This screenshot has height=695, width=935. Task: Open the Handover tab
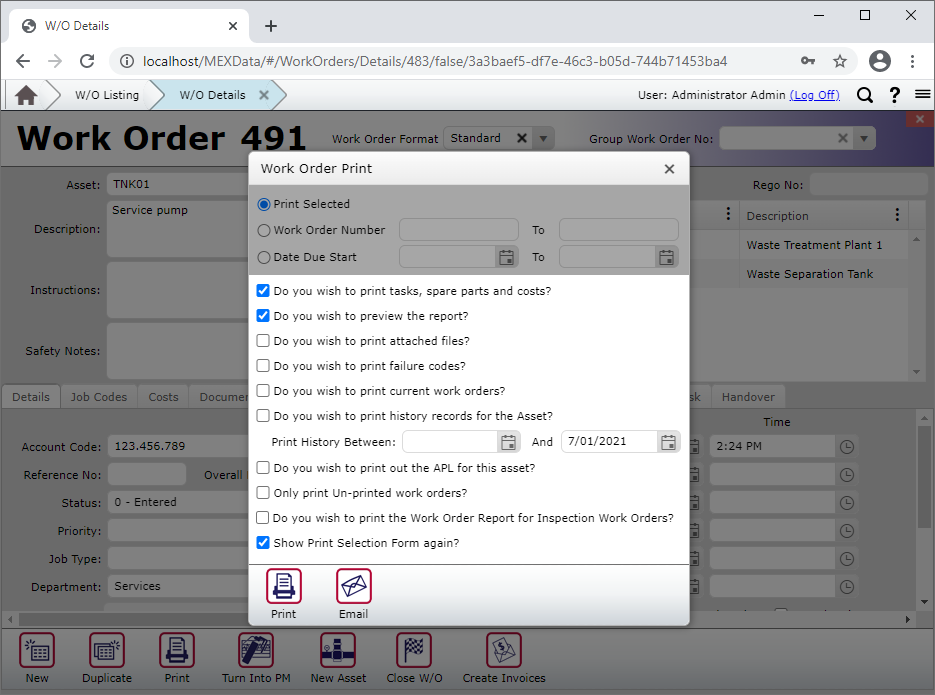click(x=748, y=396)
